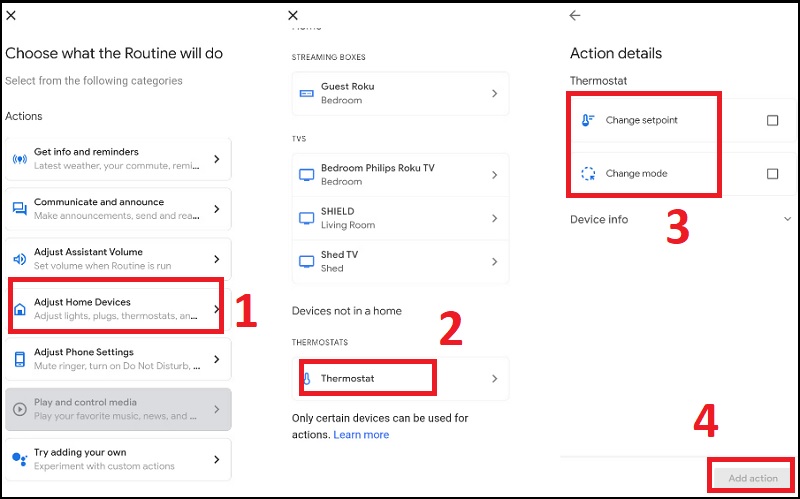Open Adjust Phone Settings chevron

pos(217,359)
